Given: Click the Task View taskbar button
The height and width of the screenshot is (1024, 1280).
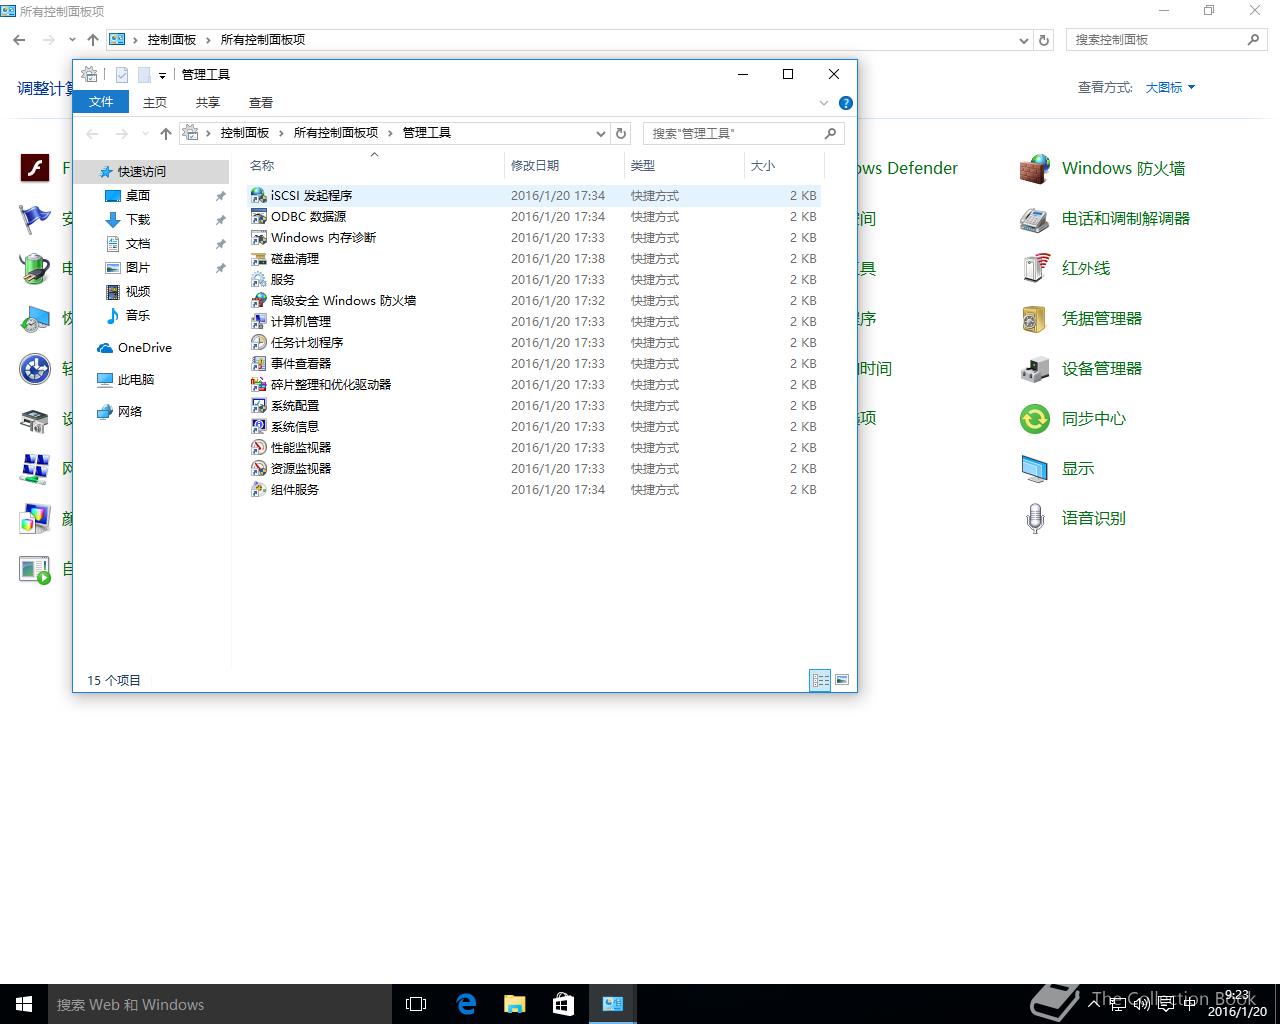Looking at the screenshot, I should 416,1004.
